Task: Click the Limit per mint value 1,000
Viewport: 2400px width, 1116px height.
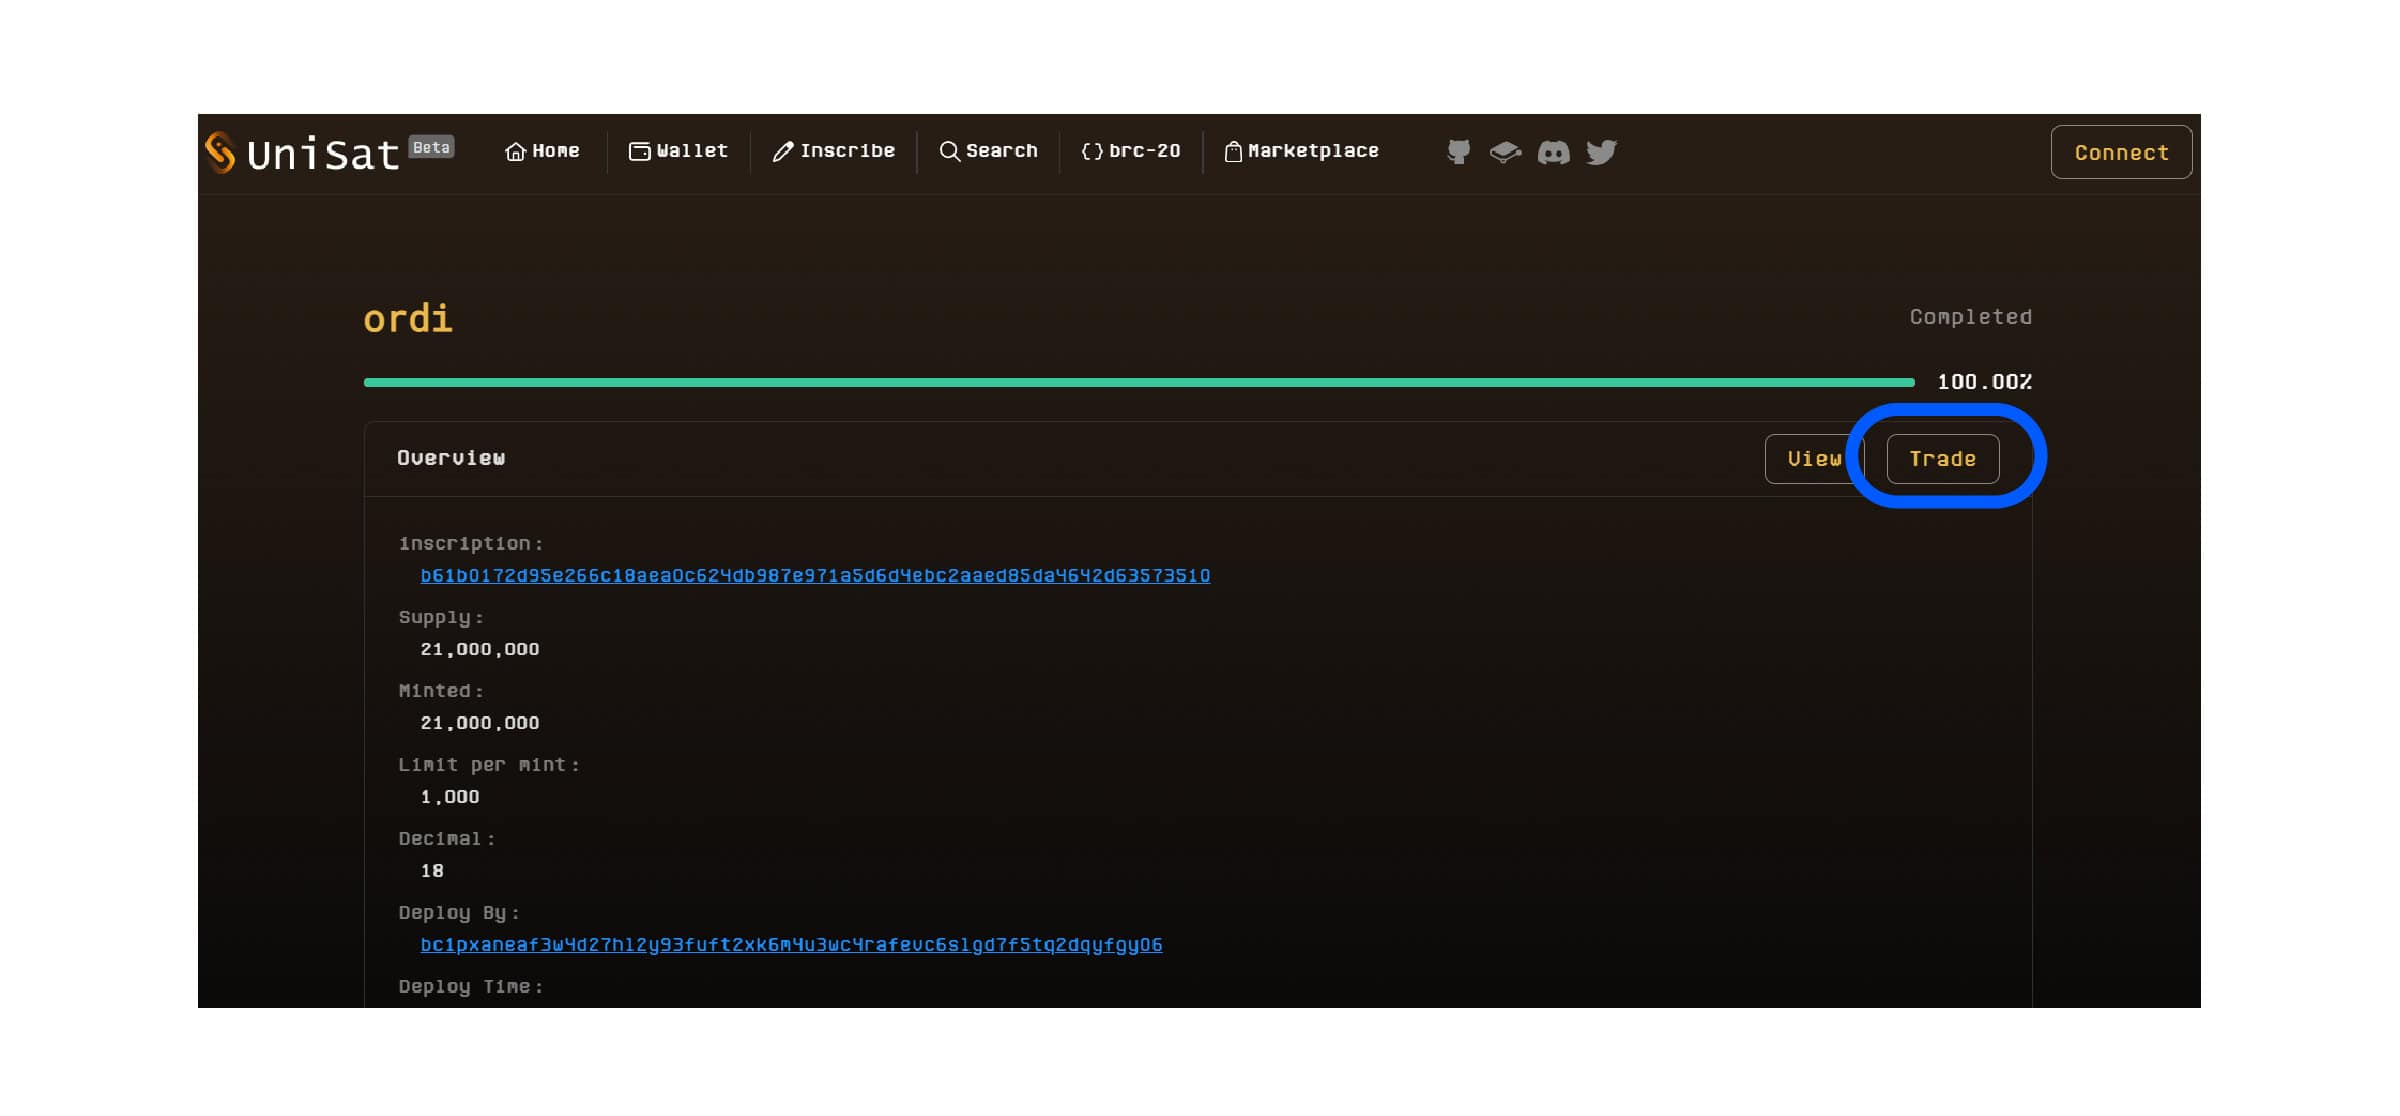Action: tap(450, 797)
